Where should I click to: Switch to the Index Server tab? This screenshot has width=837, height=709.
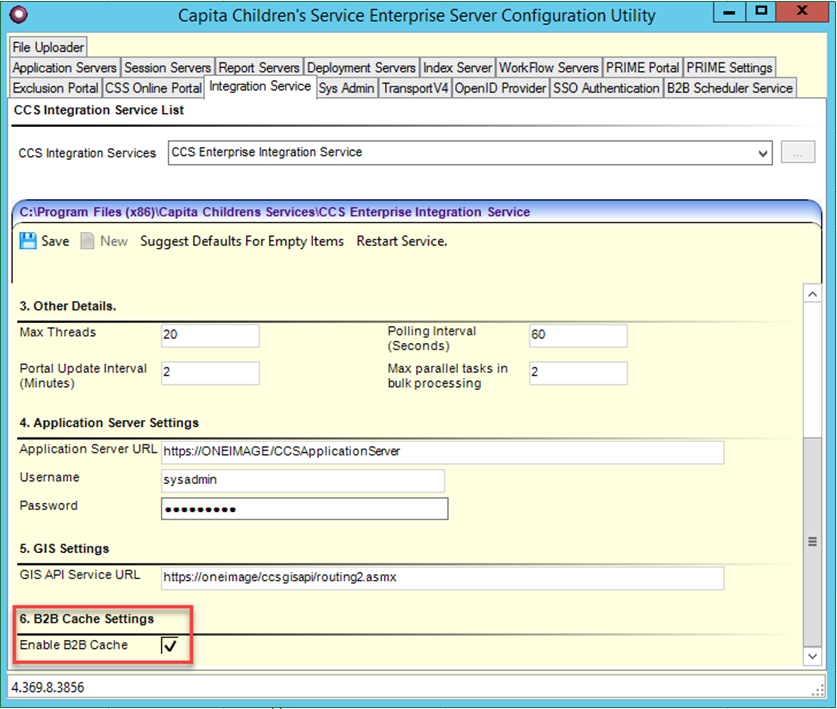(457, 68)
